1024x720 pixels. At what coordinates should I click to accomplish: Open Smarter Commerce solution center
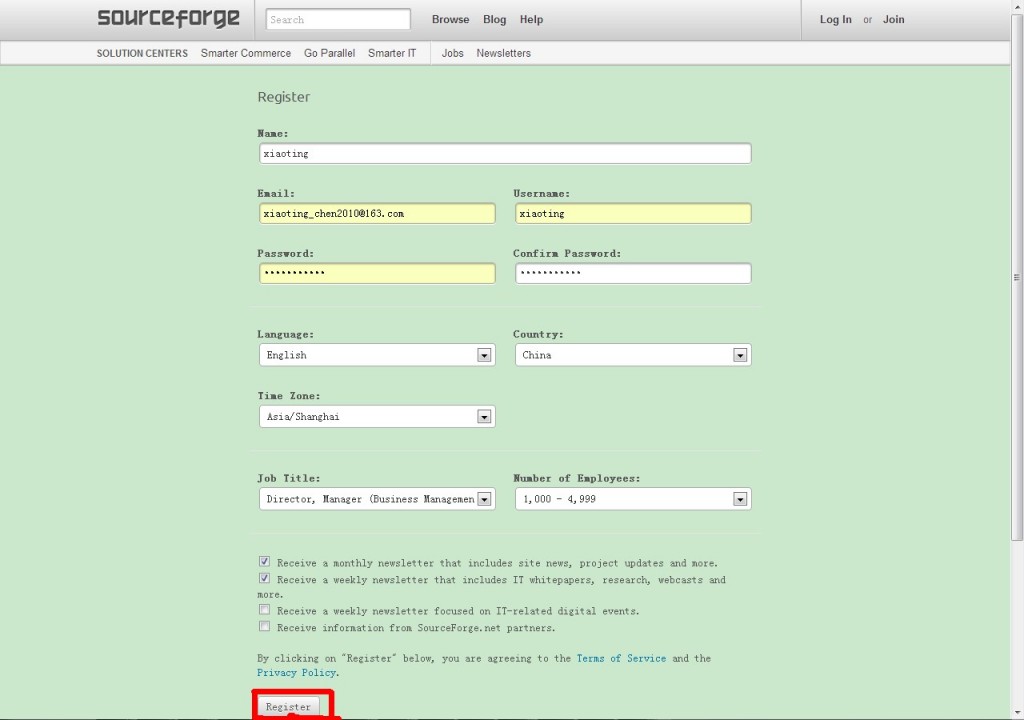click(246, 54)
